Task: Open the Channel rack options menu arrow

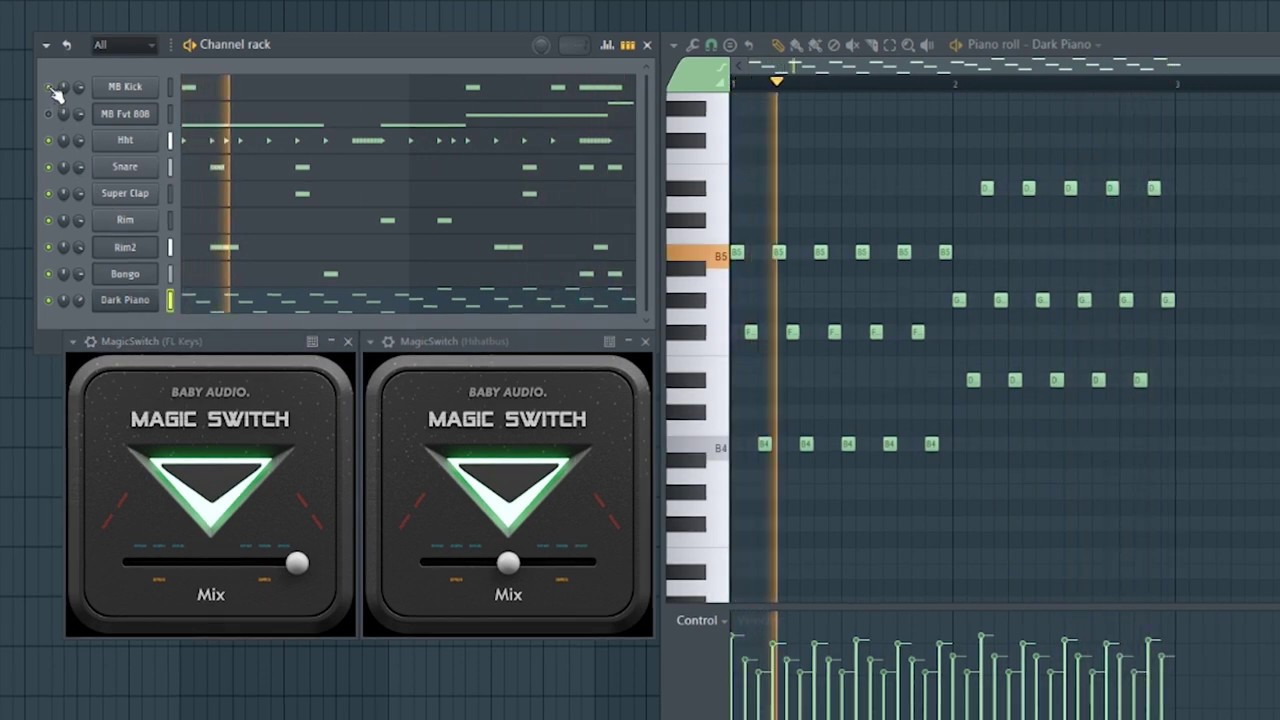Action: (x=46, y=45)
